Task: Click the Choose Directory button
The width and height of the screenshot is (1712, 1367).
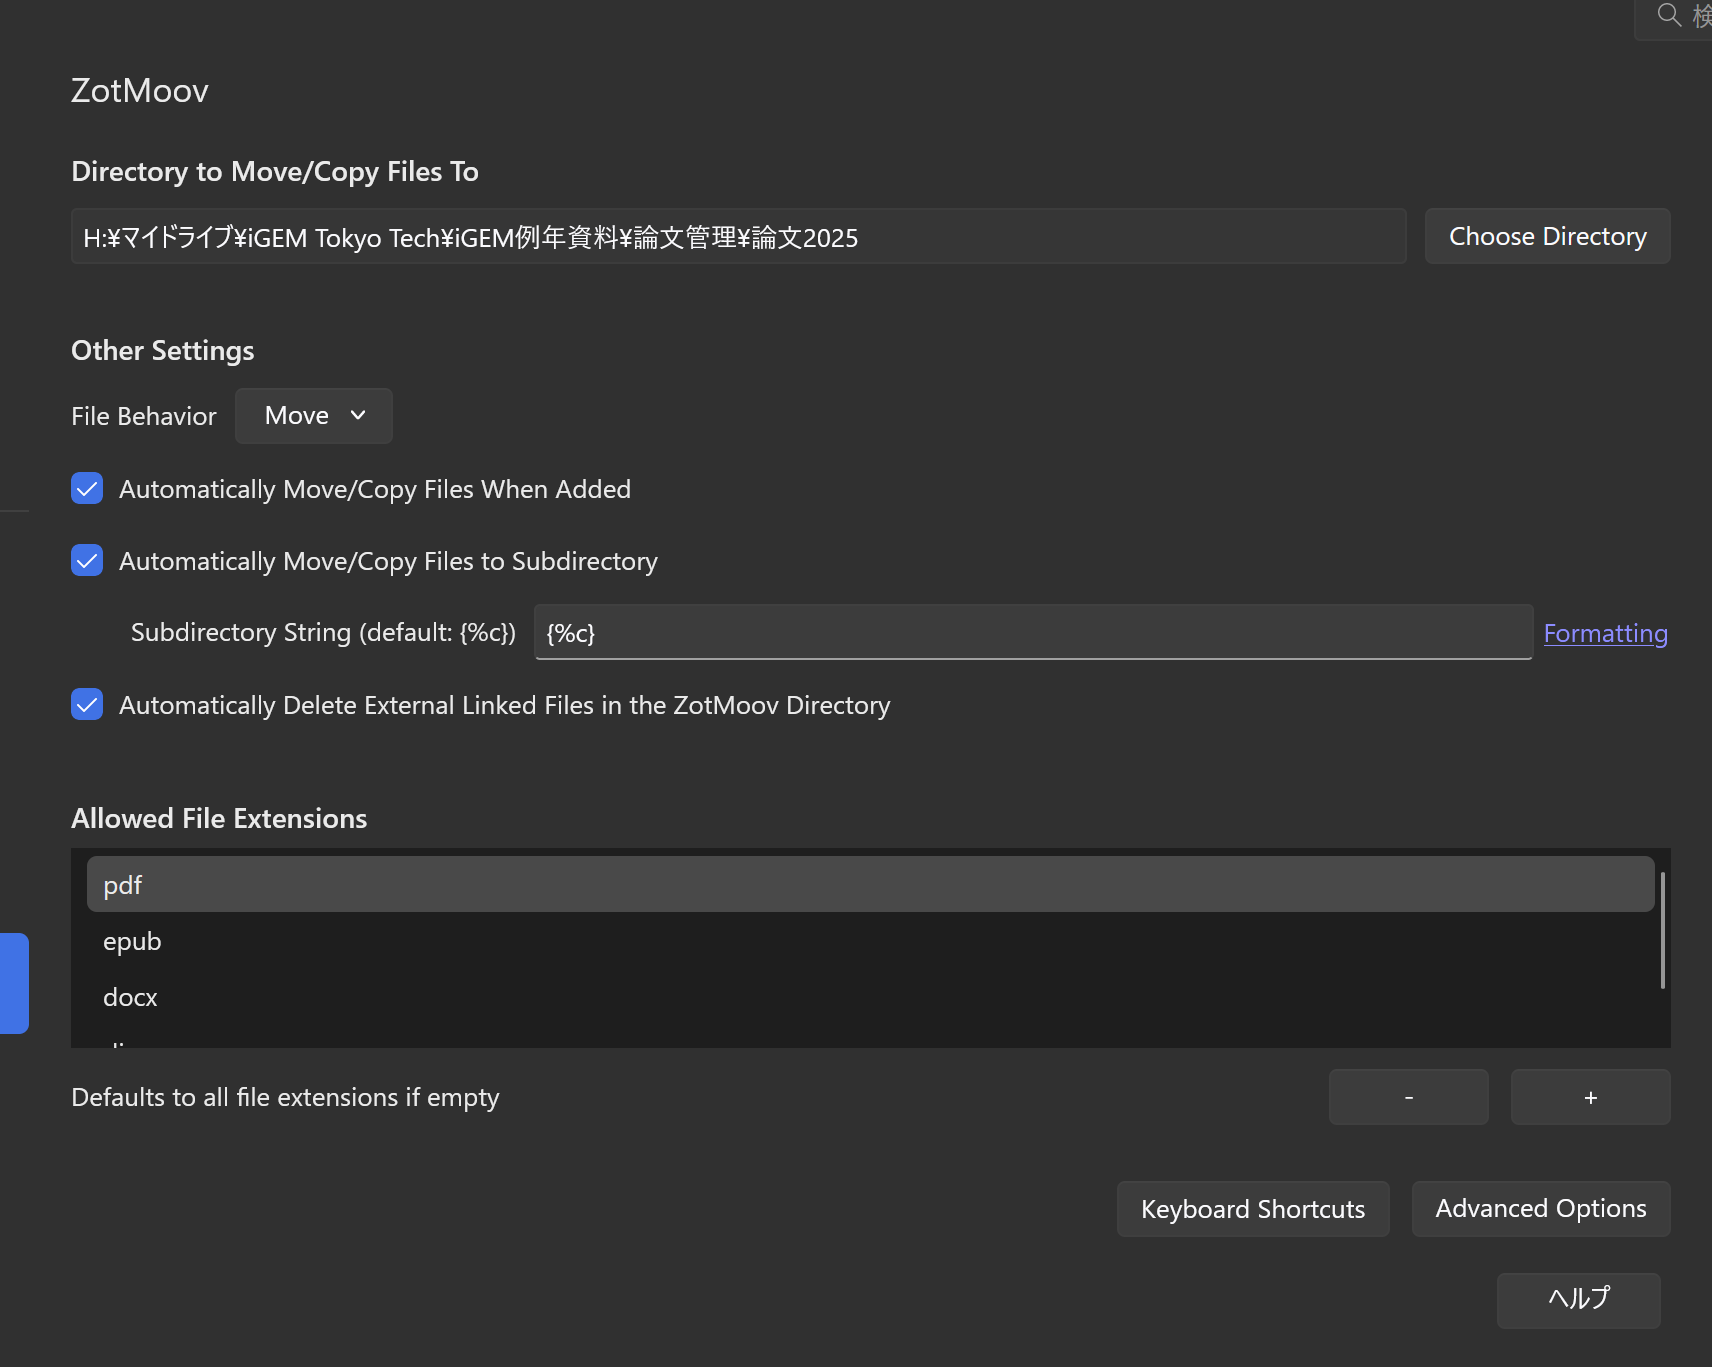Action: point(1547,237)
